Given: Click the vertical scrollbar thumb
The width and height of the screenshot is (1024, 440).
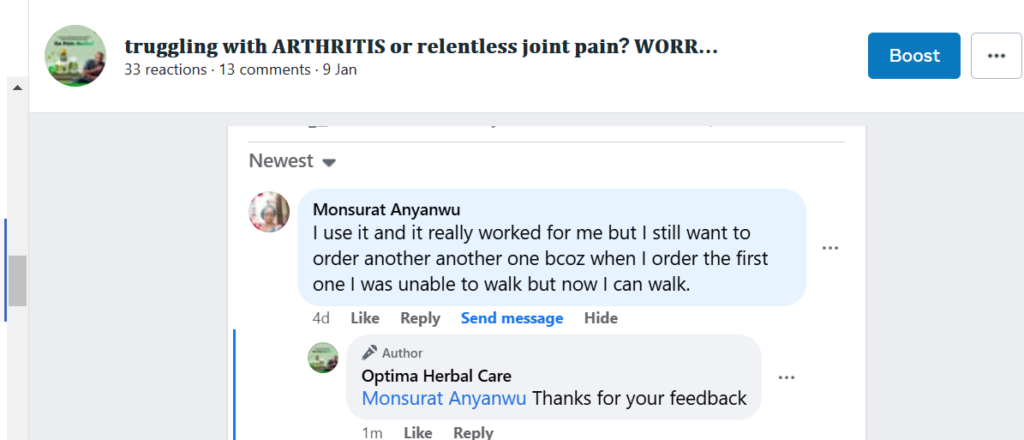Looking at the screenshot, I should click(x=17, y=280).
